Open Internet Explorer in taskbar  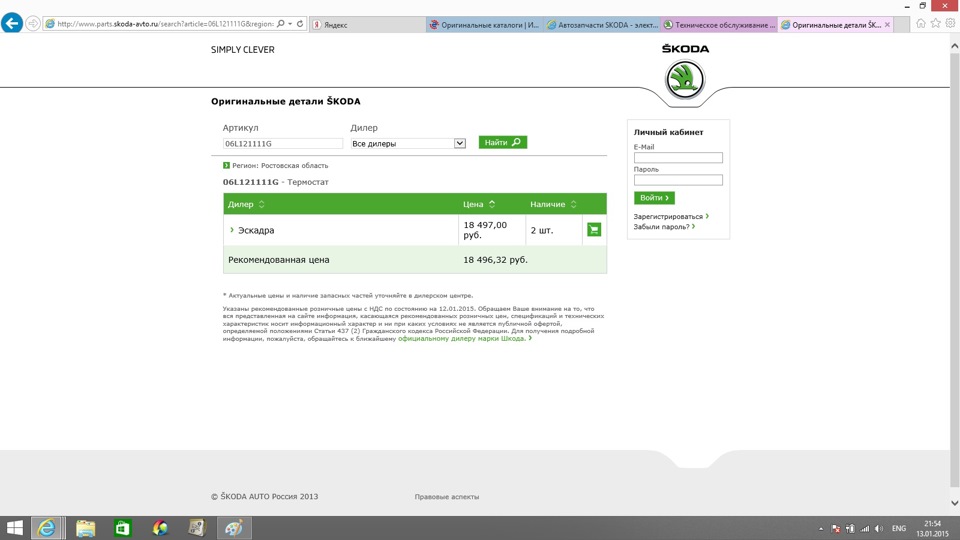[47, 528]
